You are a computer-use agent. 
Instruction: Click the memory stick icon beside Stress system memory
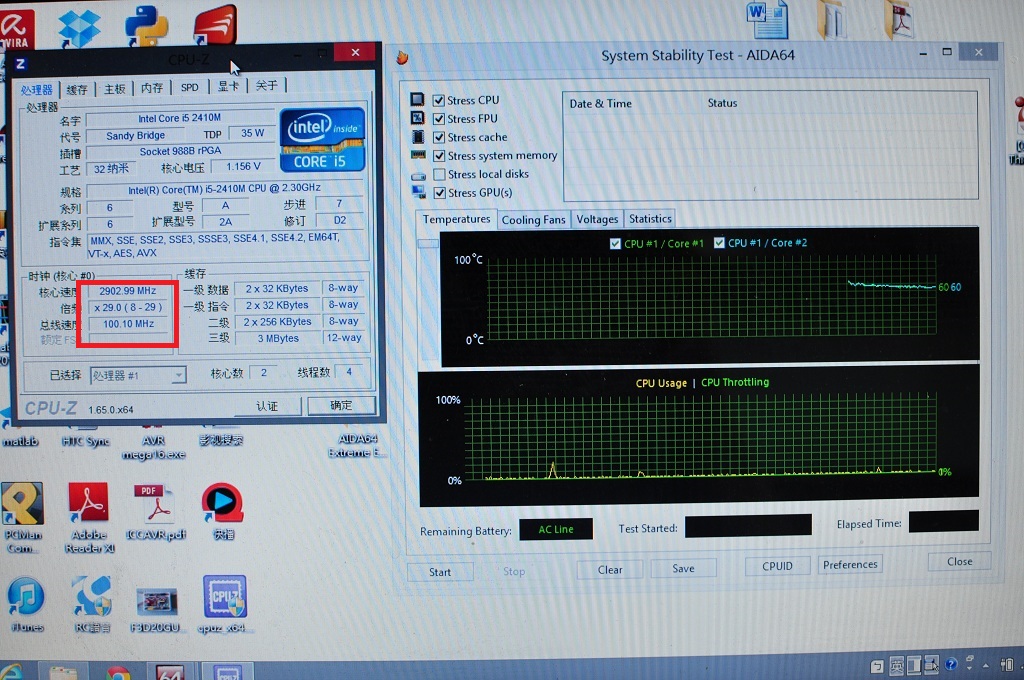[418, 155]
